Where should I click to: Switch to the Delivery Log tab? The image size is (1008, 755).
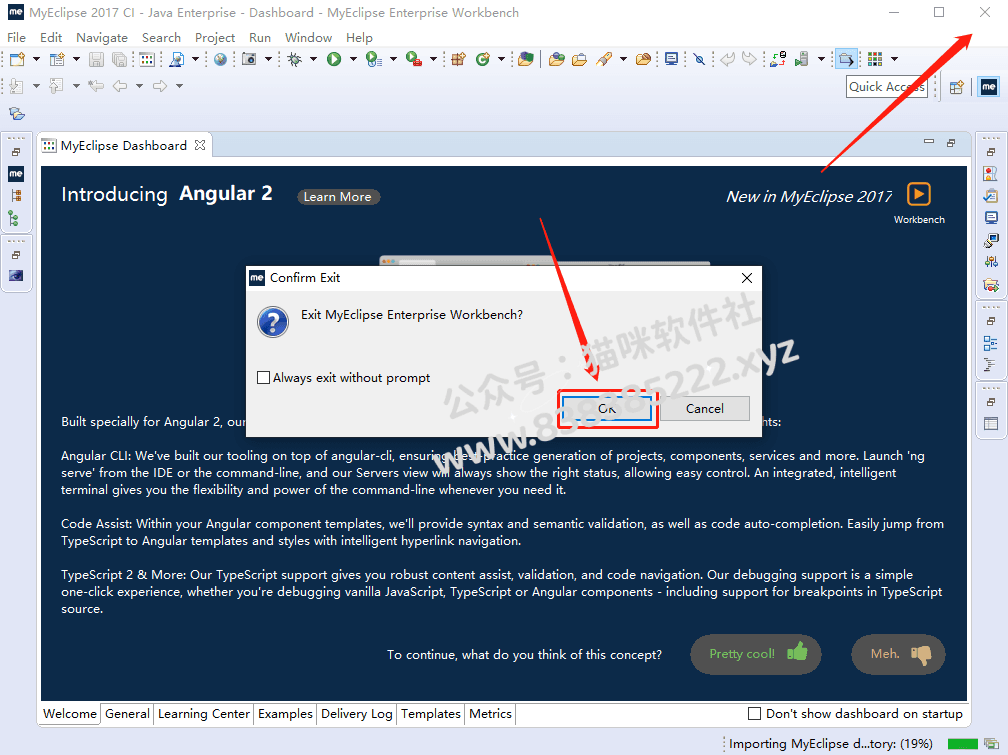(357, 714)
